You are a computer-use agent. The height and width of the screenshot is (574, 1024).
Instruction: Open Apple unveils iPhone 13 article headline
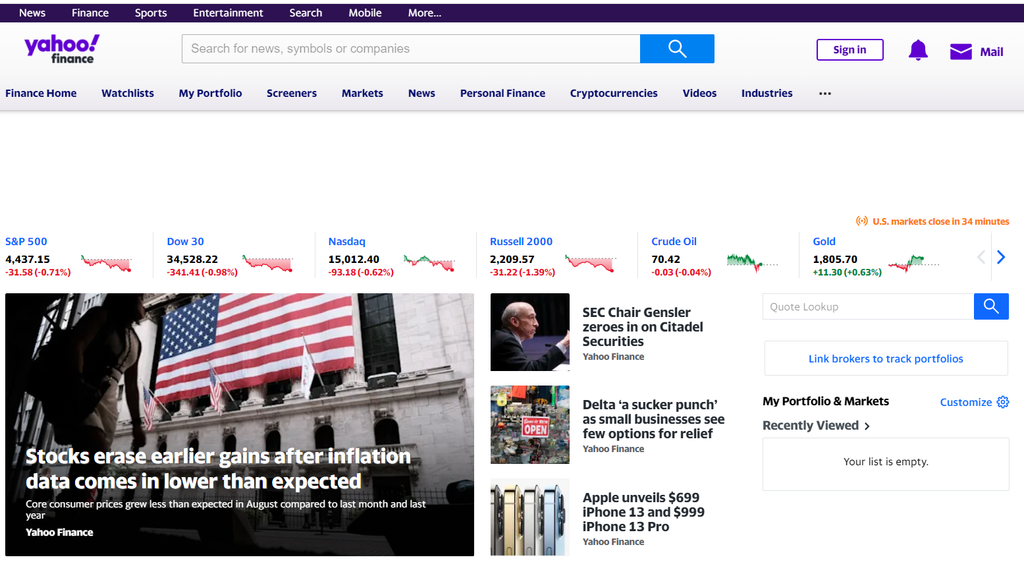(x=643, y=512)
